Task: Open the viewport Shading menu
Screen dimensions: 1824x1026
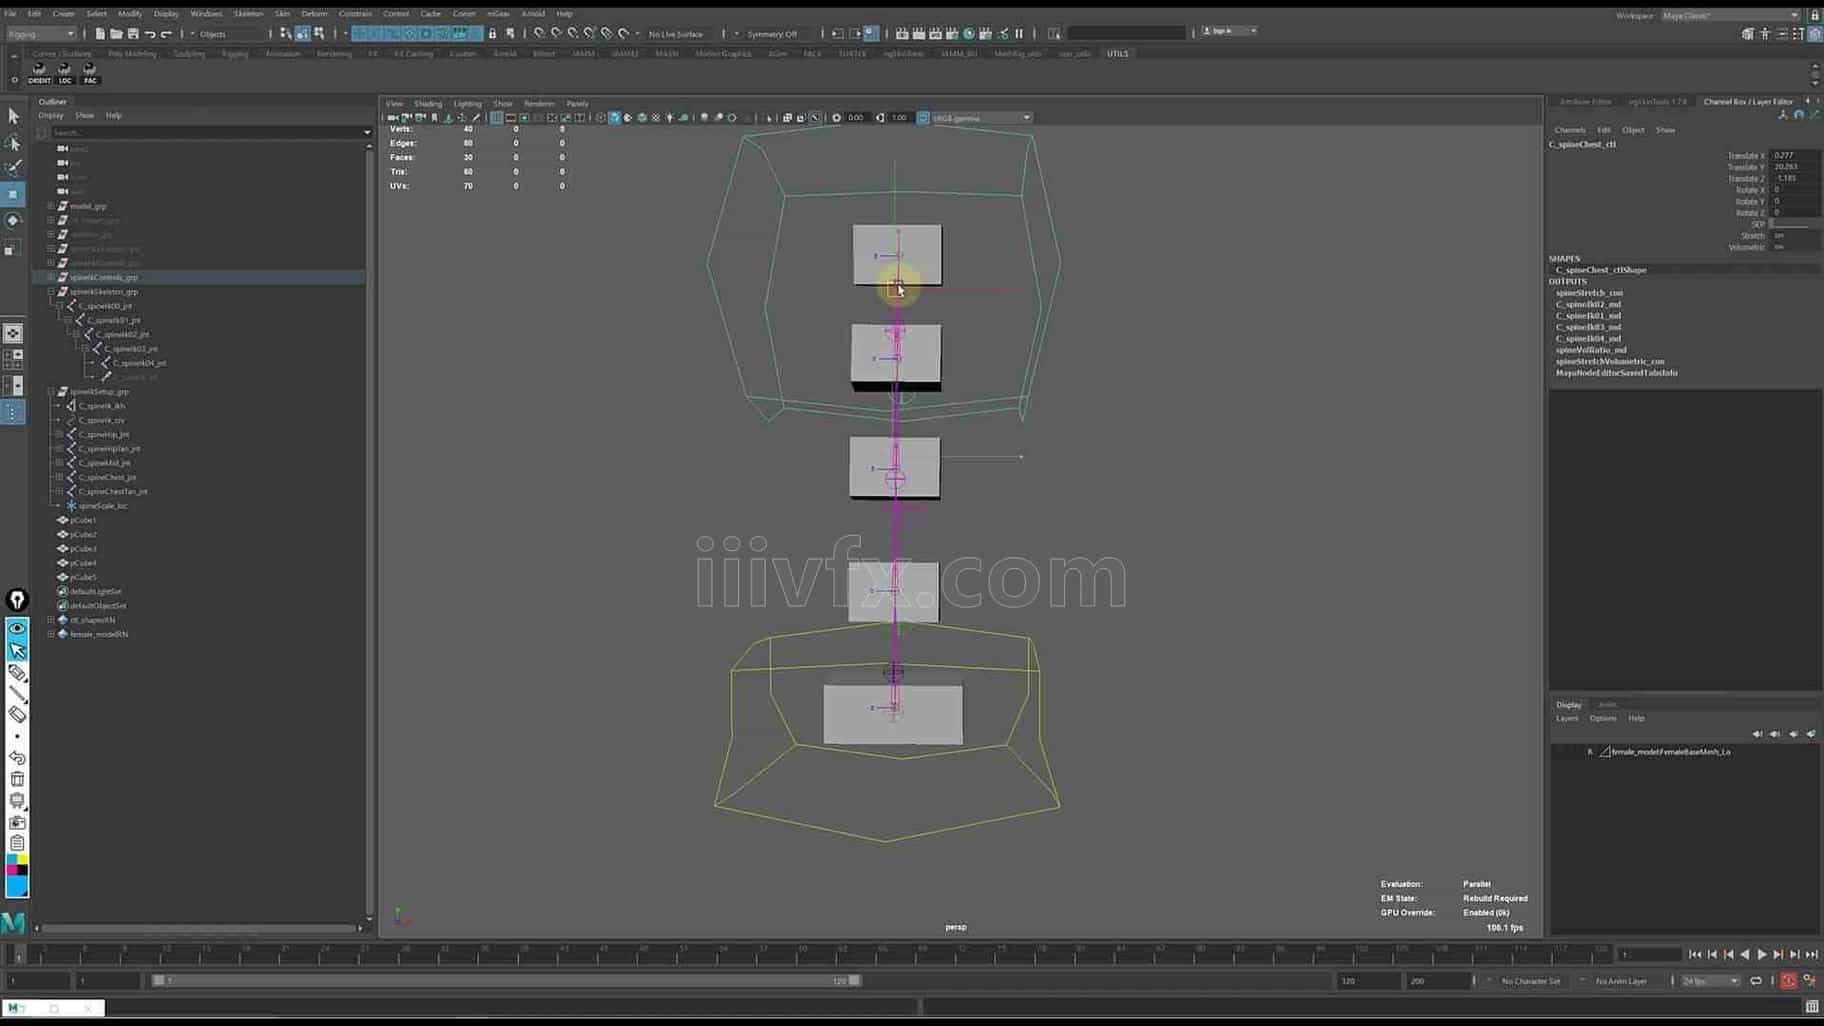Action: pyautogui.click(x=428, y=104)
